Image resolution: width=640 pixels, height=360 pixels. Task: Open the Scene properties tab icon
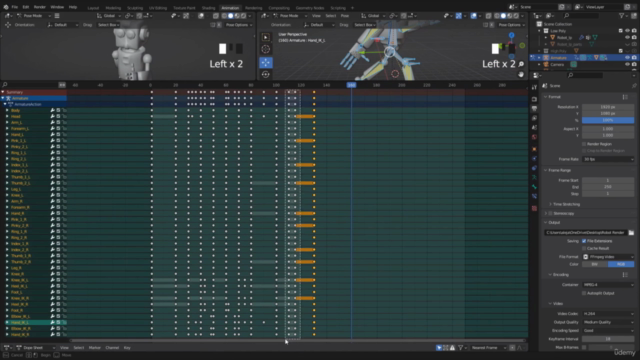click(x=534, y=127)
